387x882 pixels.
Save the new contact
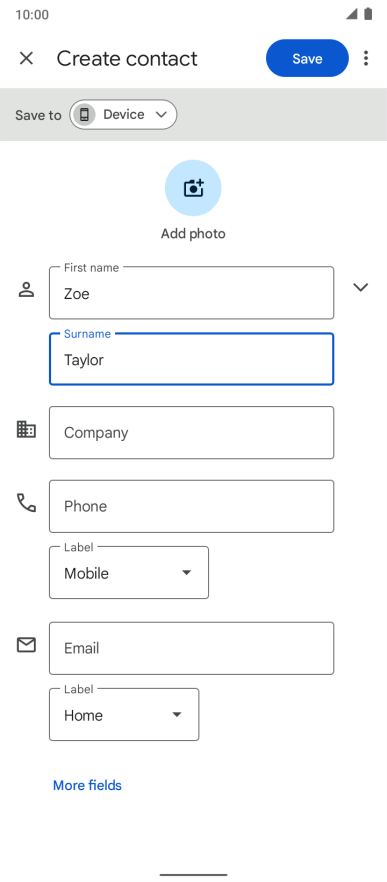(307, 58)
